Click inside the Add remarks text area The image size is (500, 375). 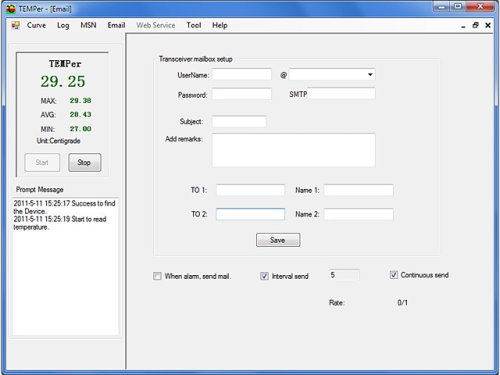pos(294,150)
